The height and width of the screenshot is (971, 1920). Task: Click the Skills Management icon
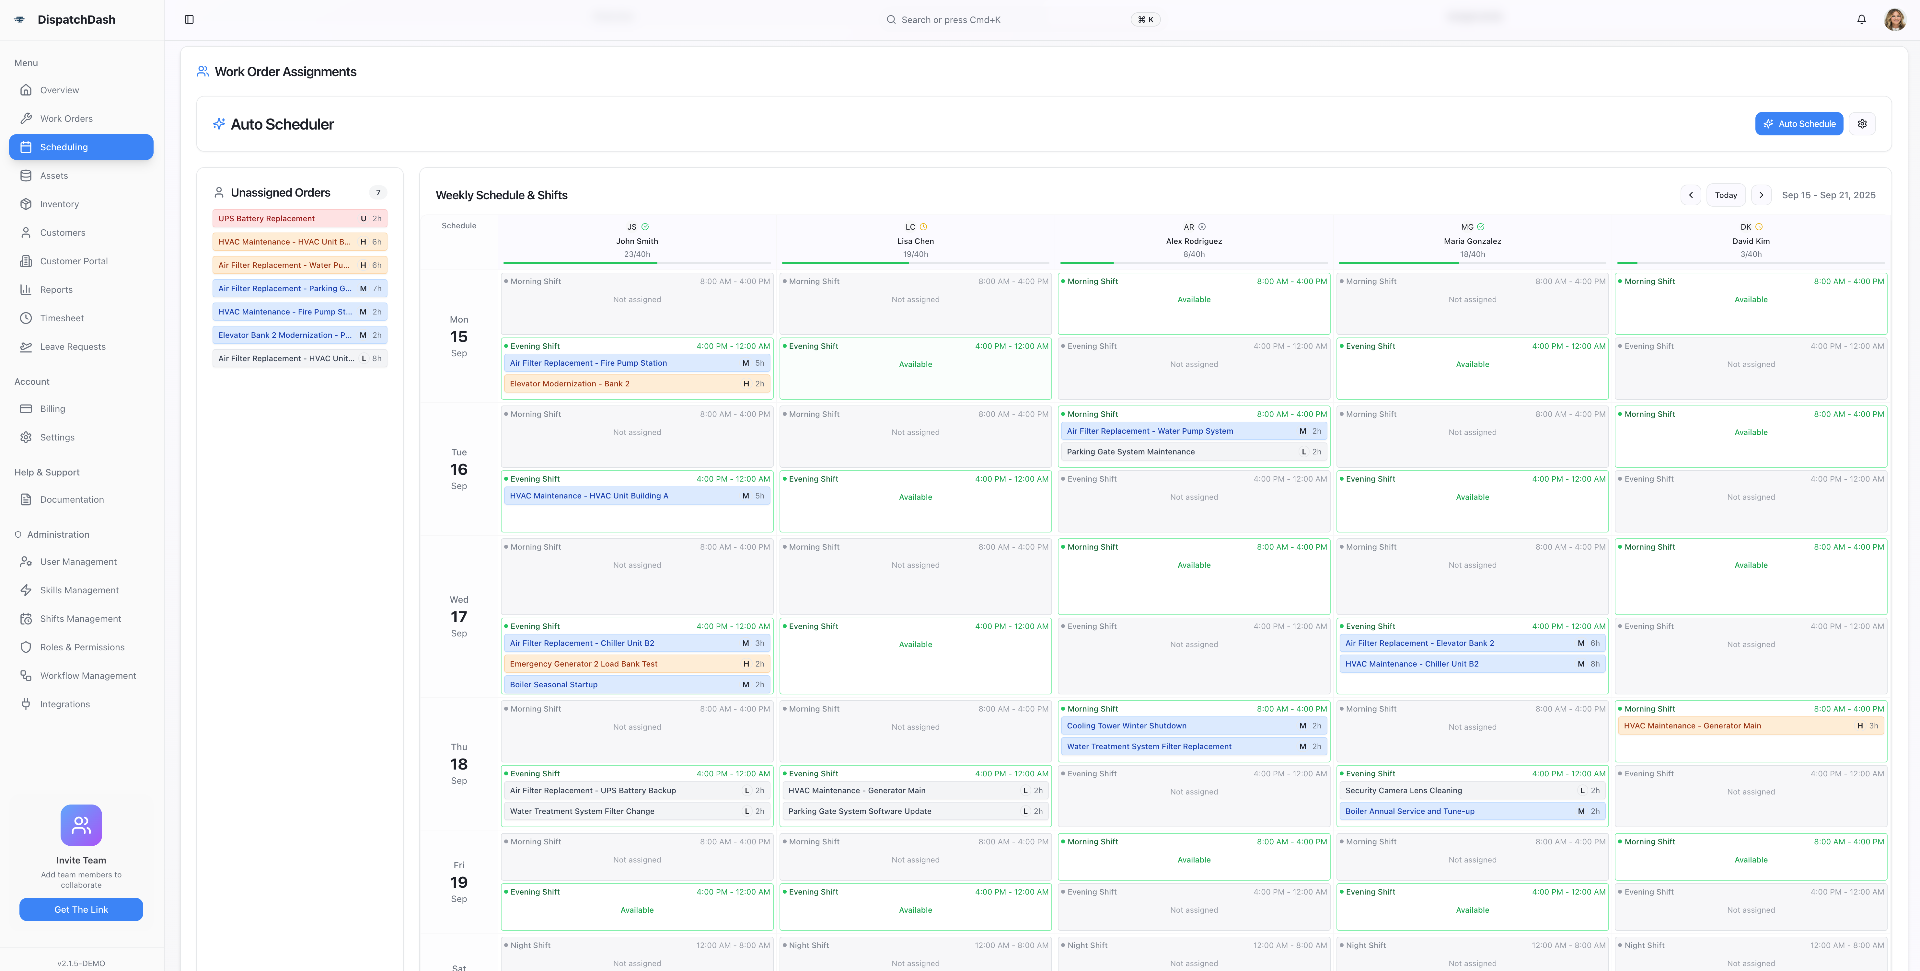pyautogui.click(x=26, y=590)
